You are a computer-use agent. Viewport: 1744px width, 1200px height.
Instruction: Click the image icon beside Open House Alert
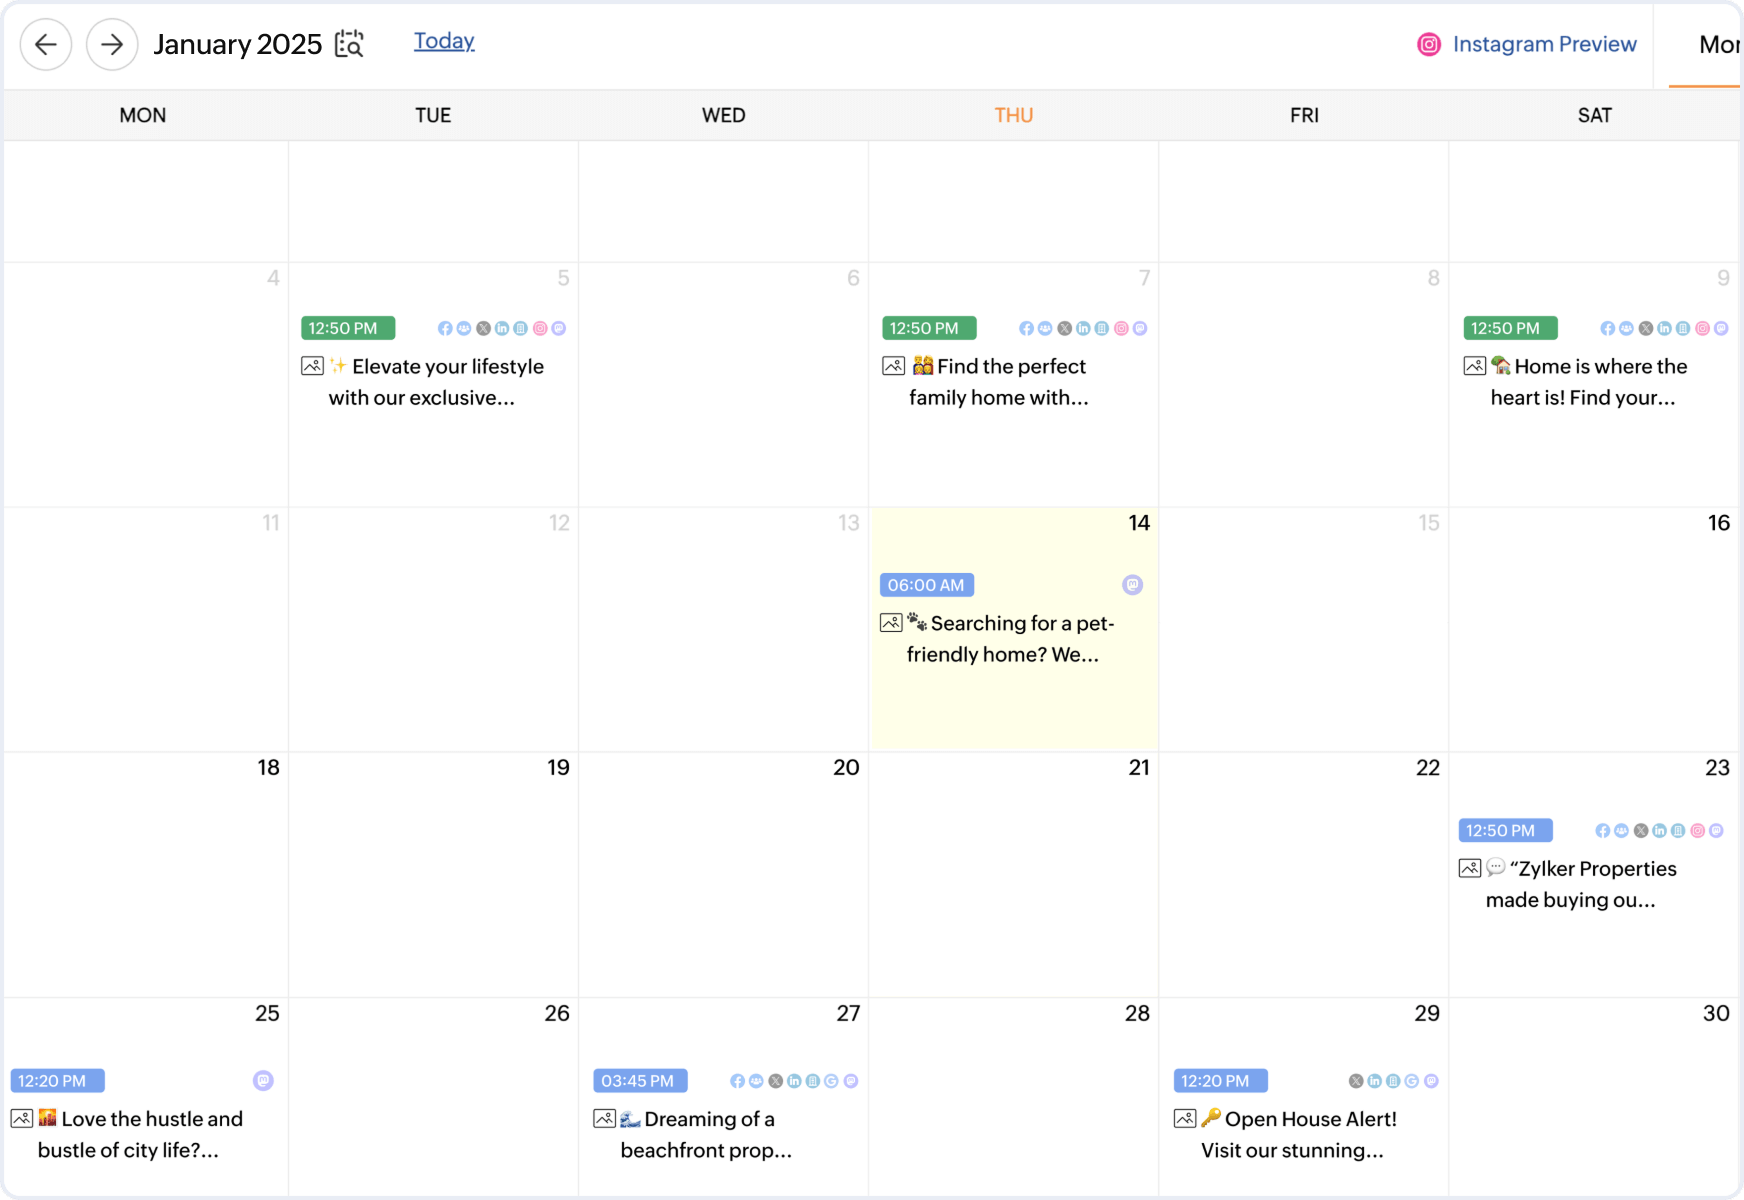click(x=1185, y=1118)
